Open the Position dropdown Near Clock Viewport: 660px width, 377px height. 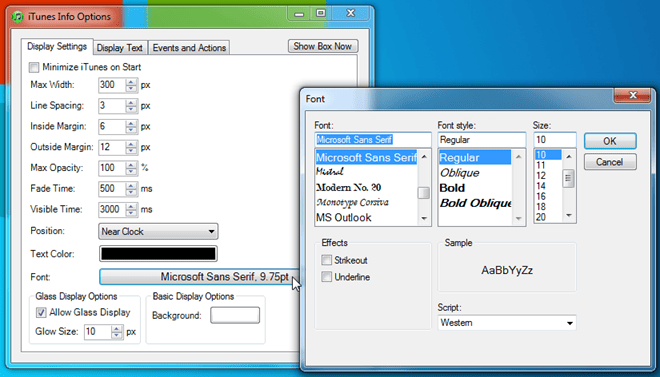[158, 231]
